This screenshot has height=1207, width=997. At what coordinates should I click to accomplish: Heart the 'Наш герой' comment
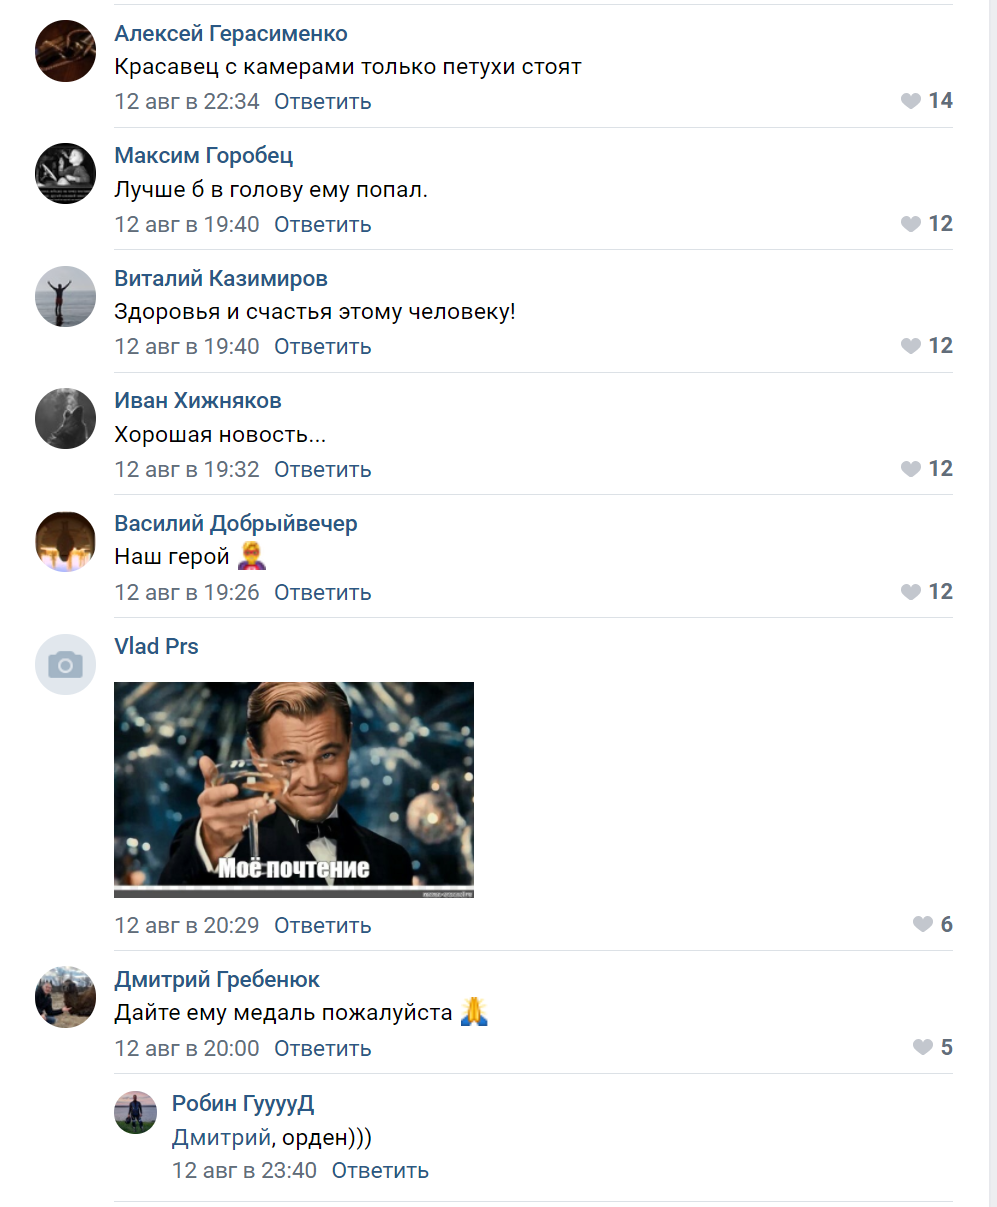click(910, 592)
